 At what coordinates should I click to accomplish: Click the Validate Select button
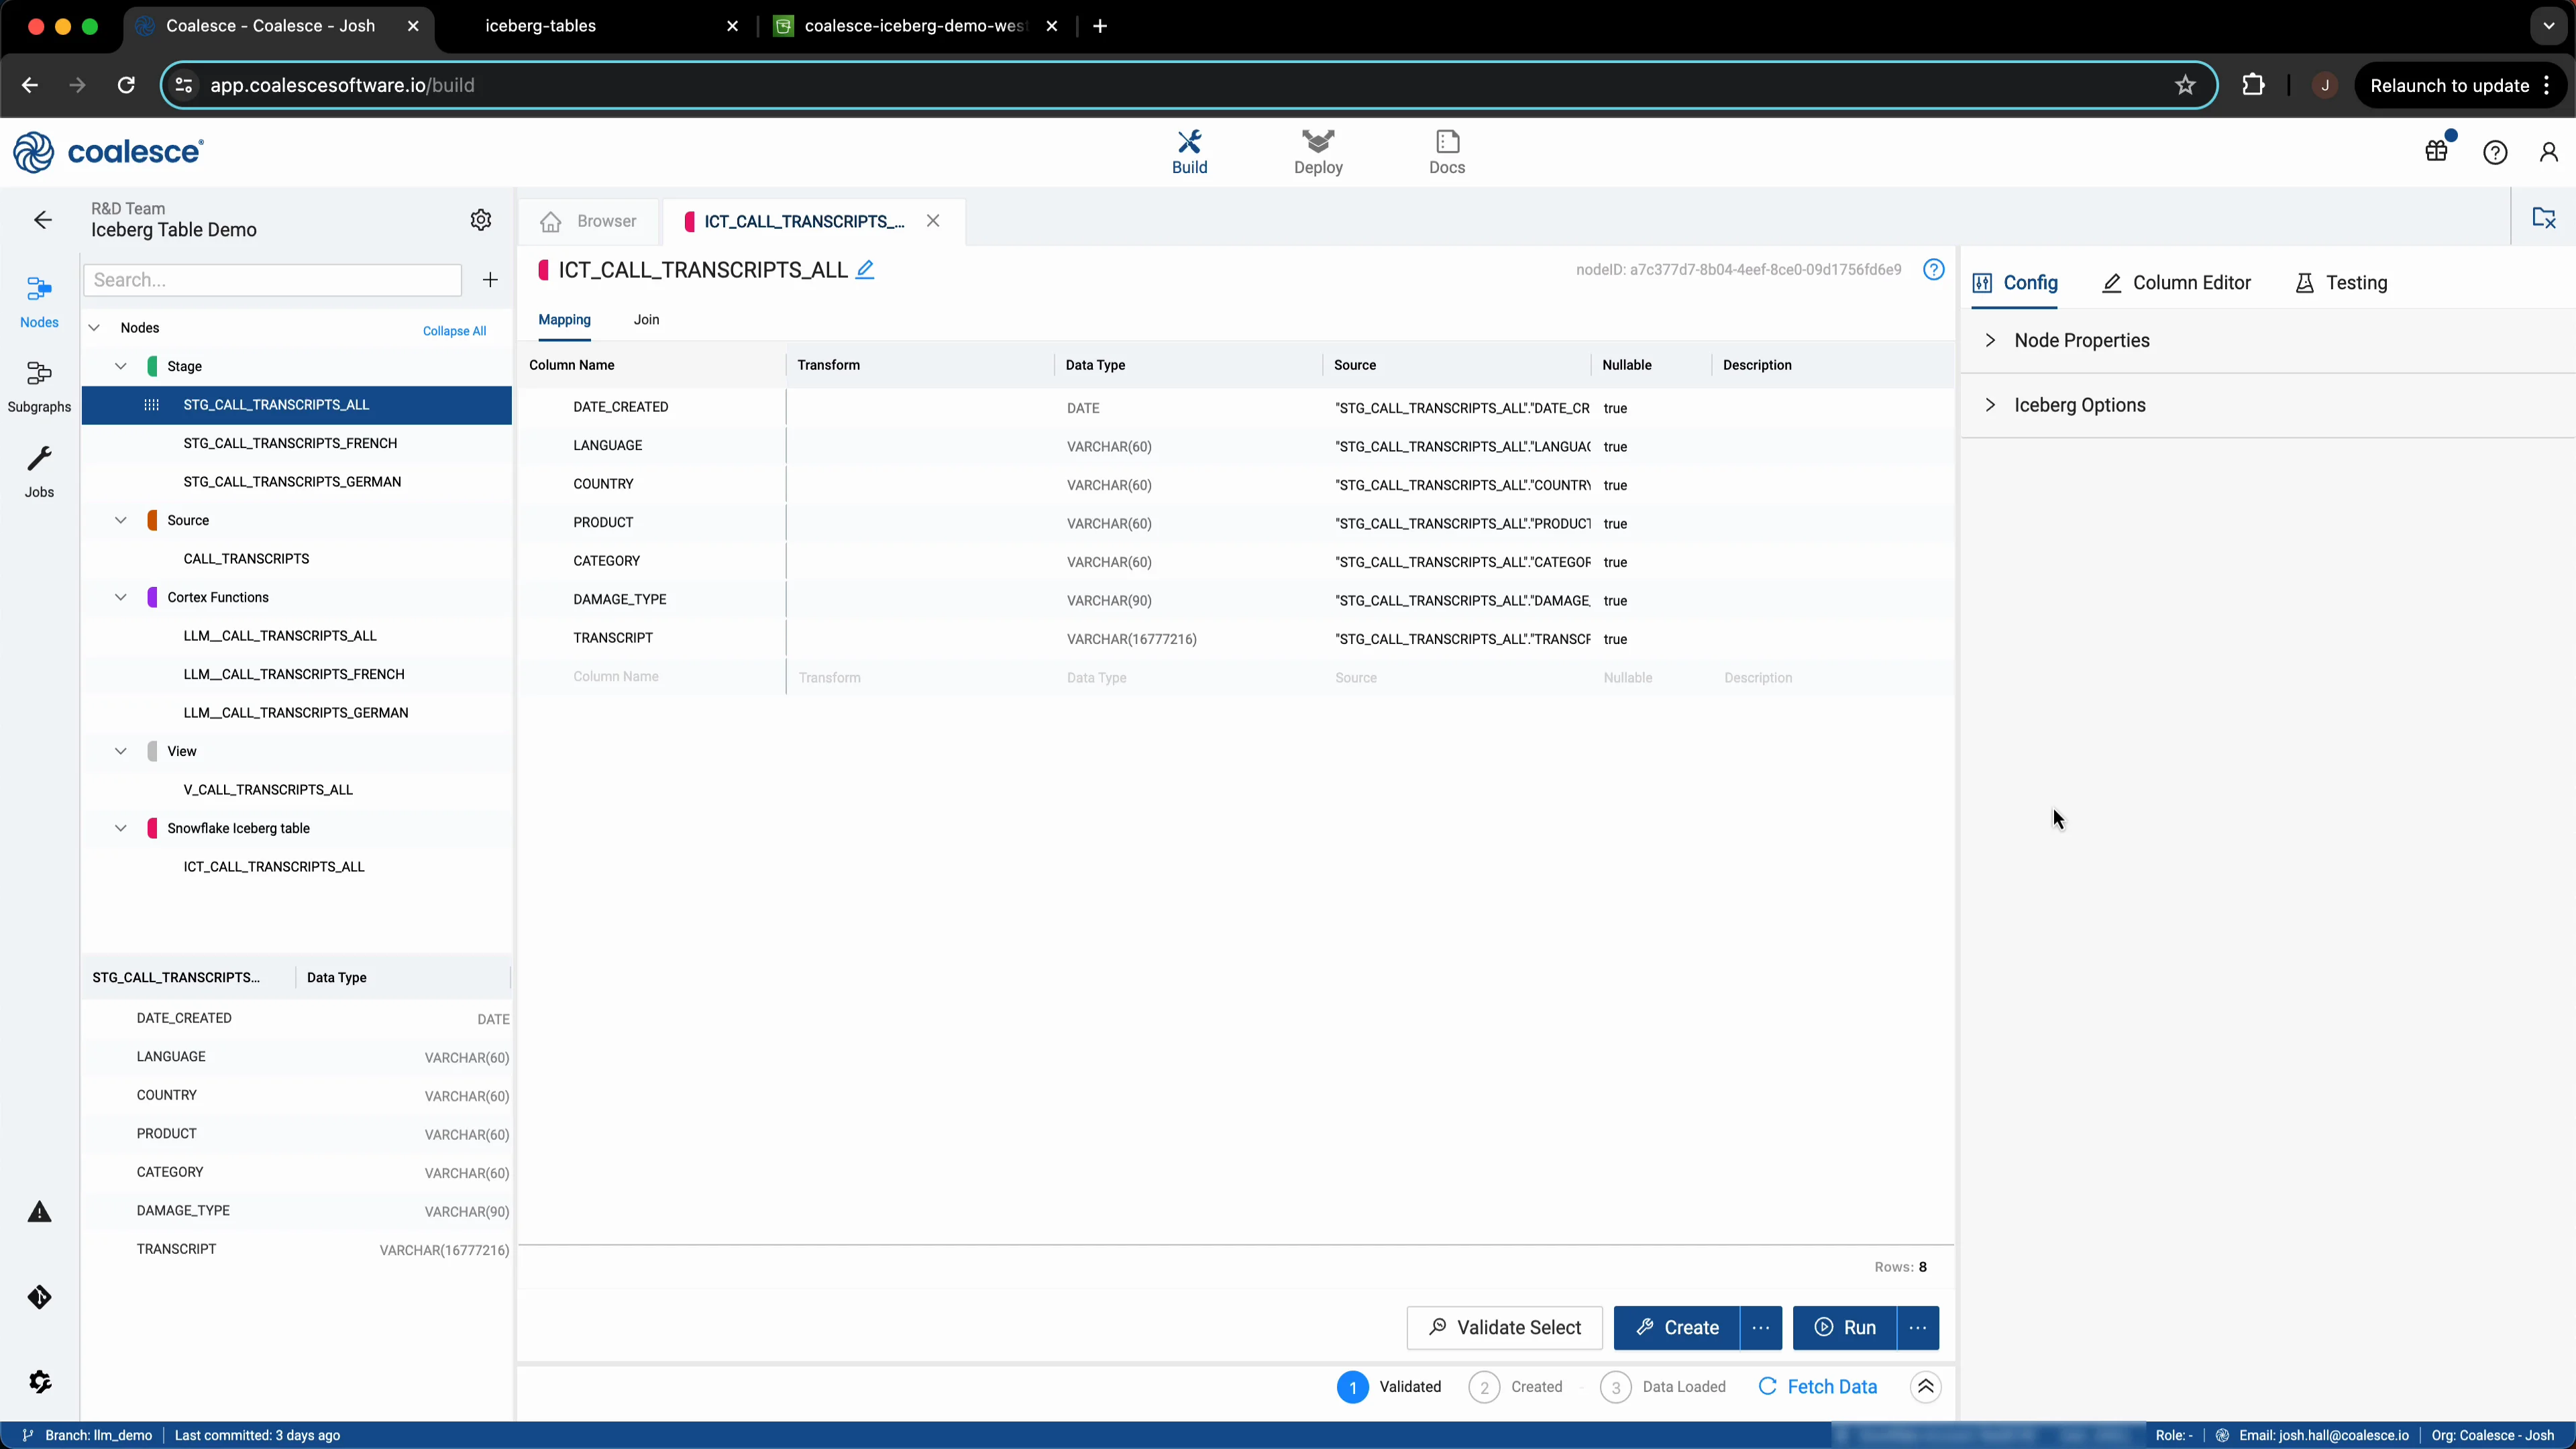coord(1504,1328)
